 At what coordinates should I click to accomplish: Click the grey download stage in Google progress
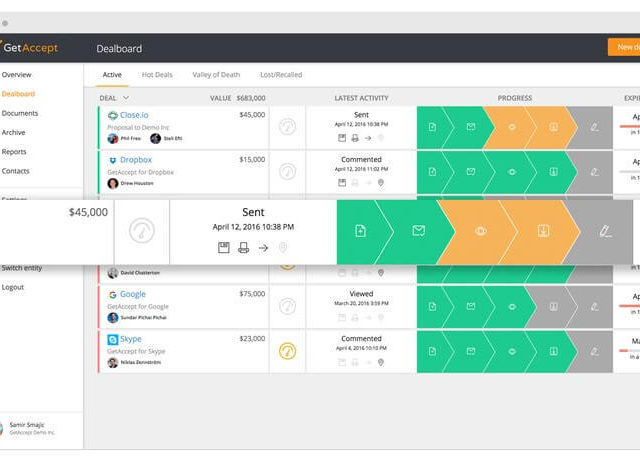(x=553, y=306)
